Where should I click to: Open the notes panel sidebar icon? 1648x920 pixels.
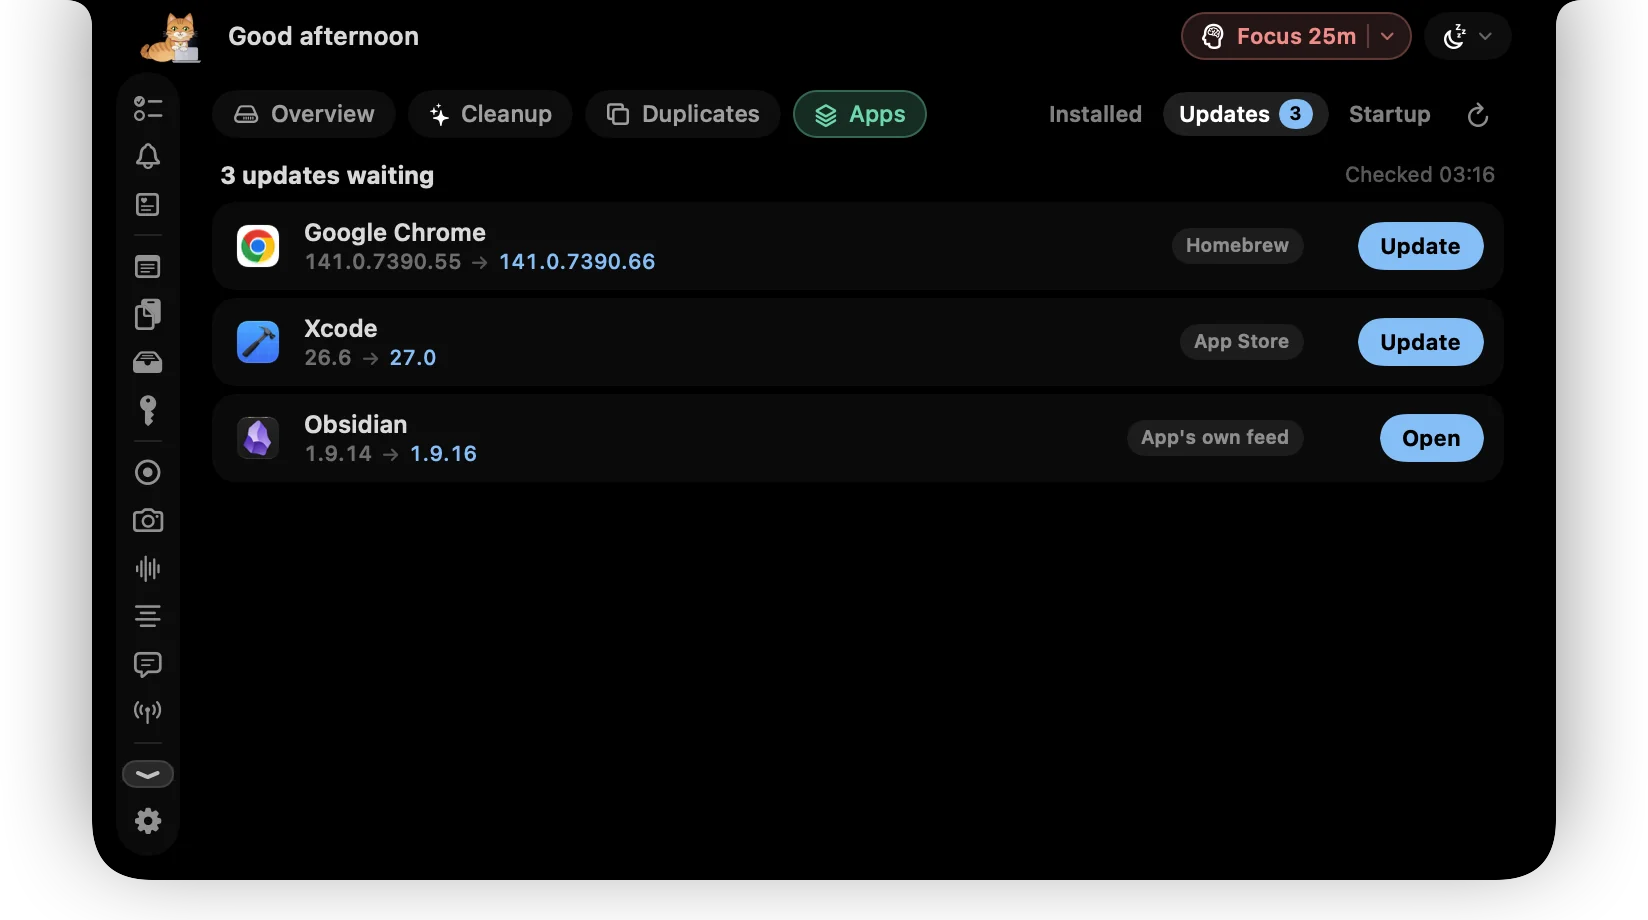[148, 205]
